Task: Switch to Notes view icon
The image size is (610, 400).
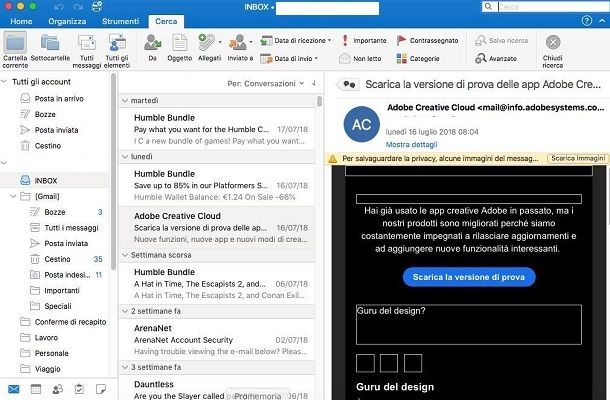Action: pyautogui.click(x=101, y=389)
